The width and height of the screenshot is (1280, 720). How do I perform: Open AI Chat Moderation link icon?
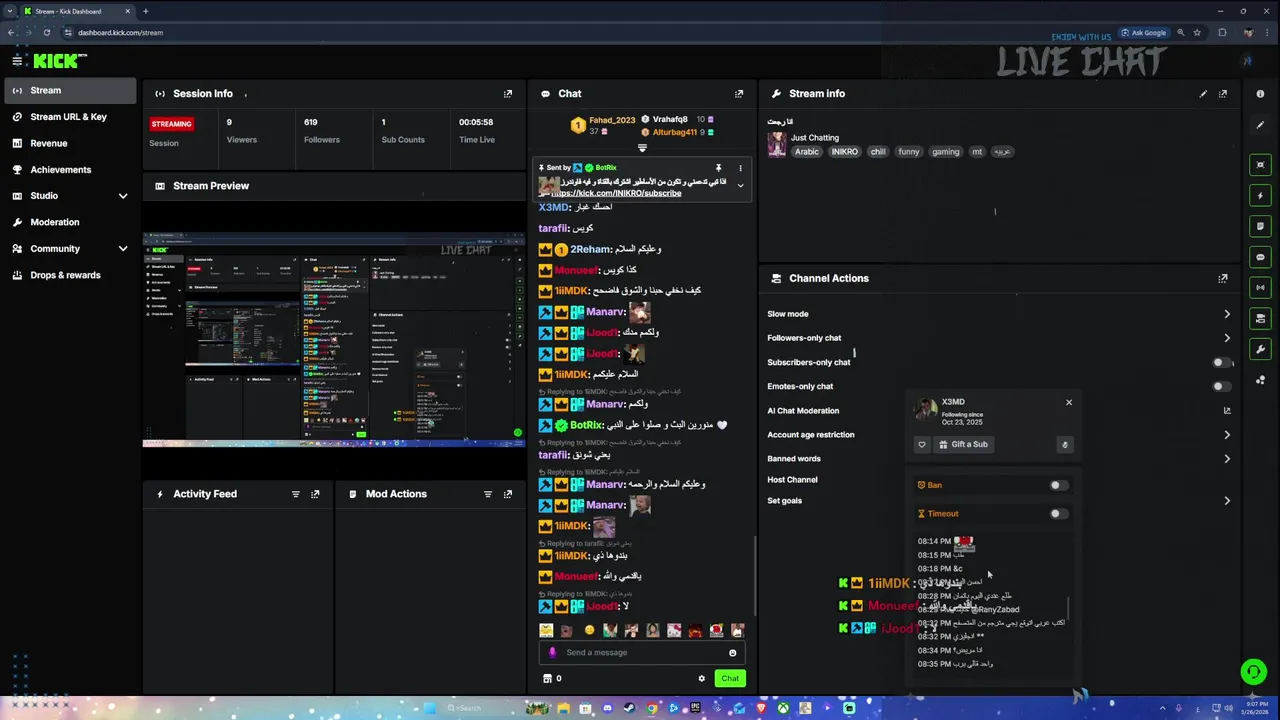click(1227, 410)
